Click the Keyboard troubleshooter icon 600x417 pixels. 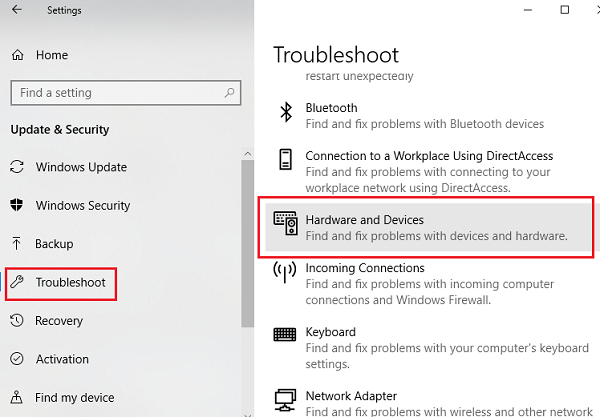[285, 334]
